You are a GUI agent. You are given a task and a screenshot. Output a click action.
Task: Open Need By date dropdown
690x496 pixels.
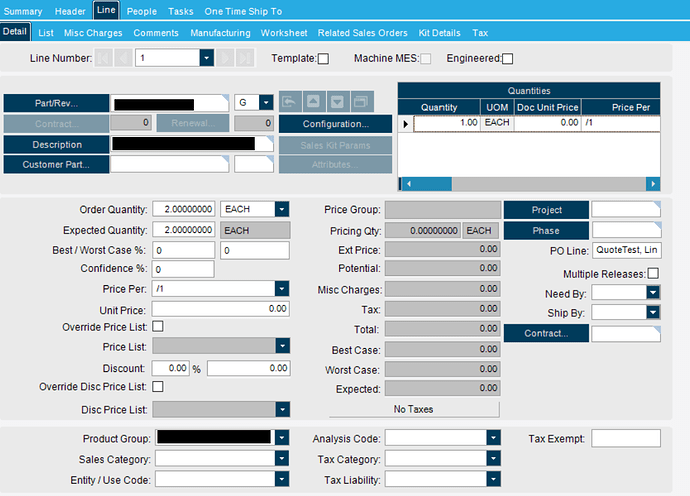(653, 292)
